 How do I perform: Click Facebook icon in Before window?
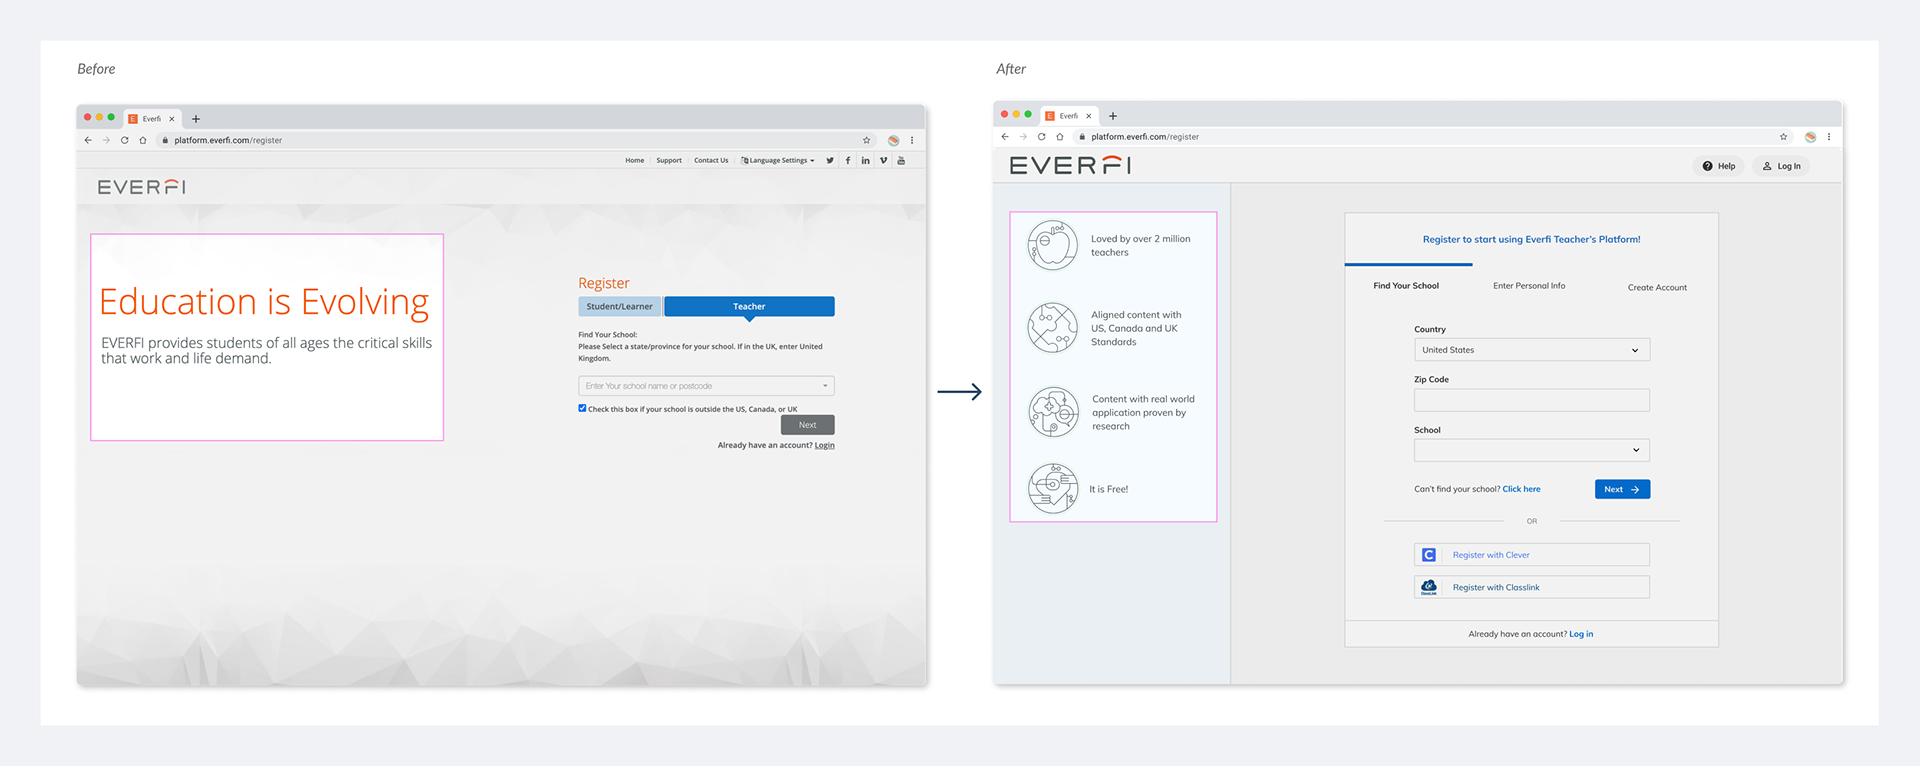pos(848,160)
